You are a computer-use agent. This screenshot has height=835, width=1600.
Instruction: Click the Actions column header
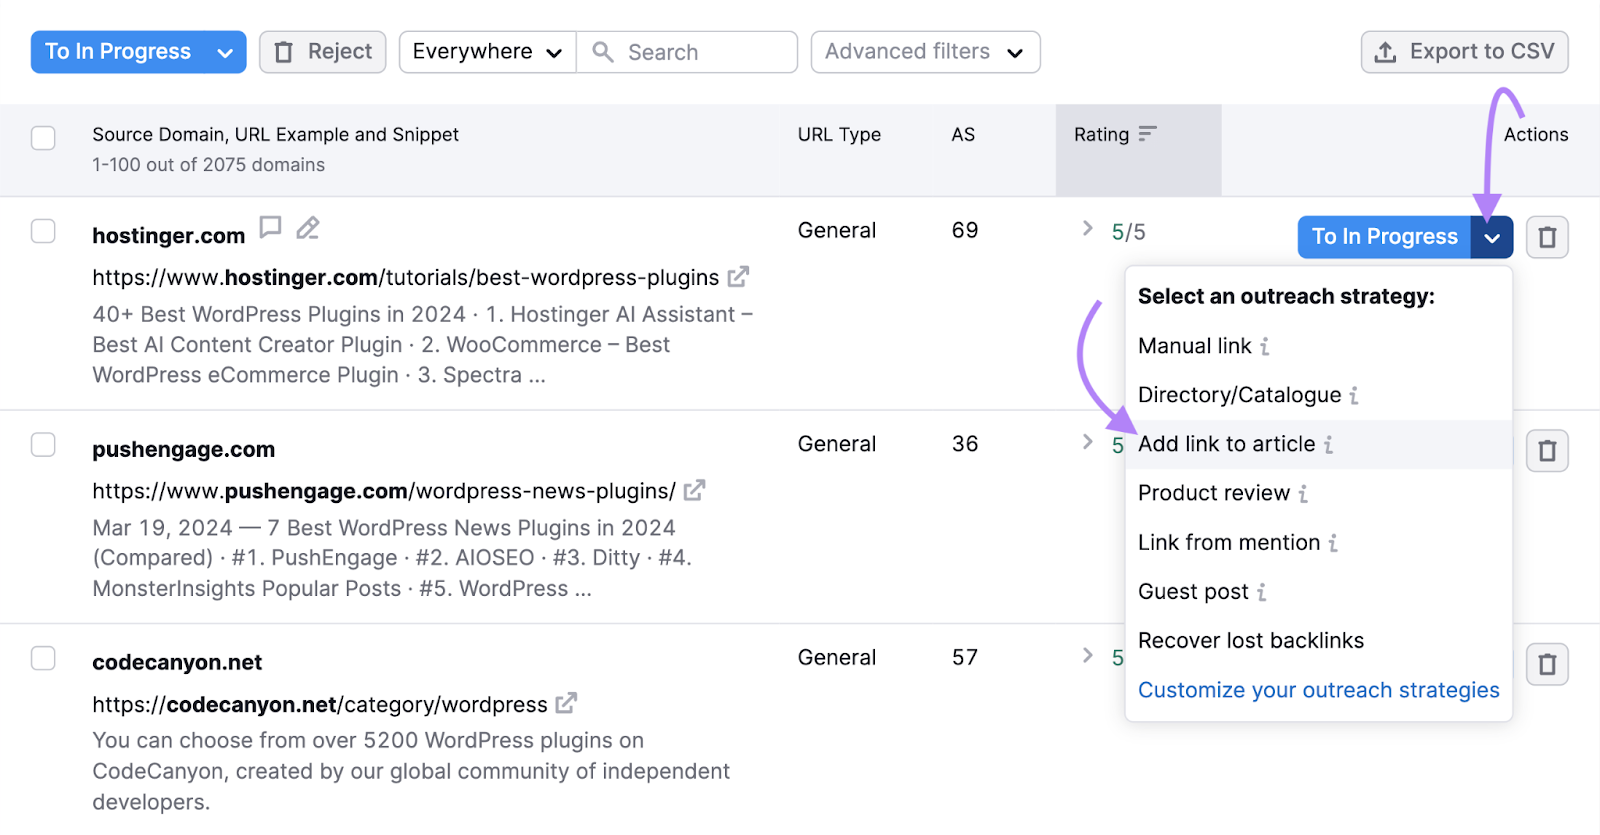coord(1536,134)
